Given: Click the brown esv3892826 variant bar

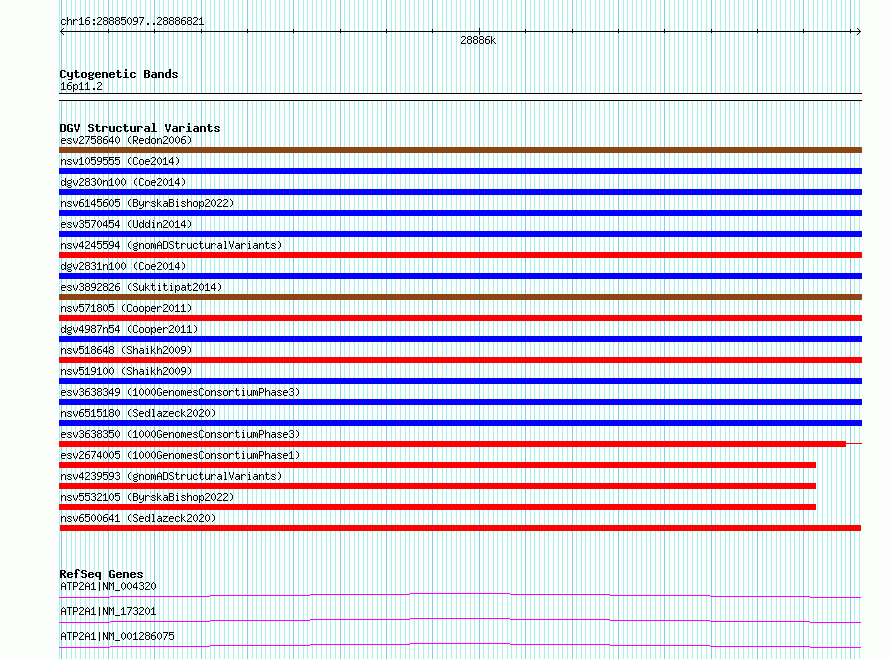Looking at the screenshot, I should coord(460,297).
